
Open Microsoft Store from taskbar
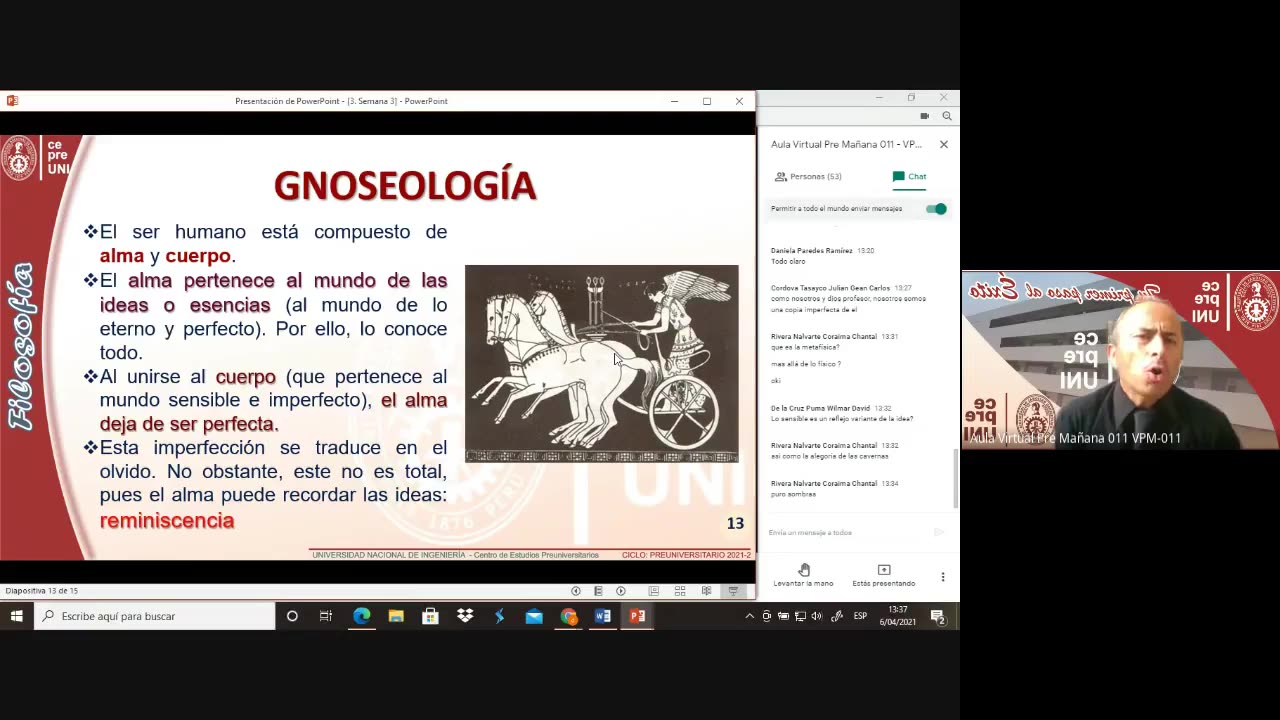tap(430, 616)
